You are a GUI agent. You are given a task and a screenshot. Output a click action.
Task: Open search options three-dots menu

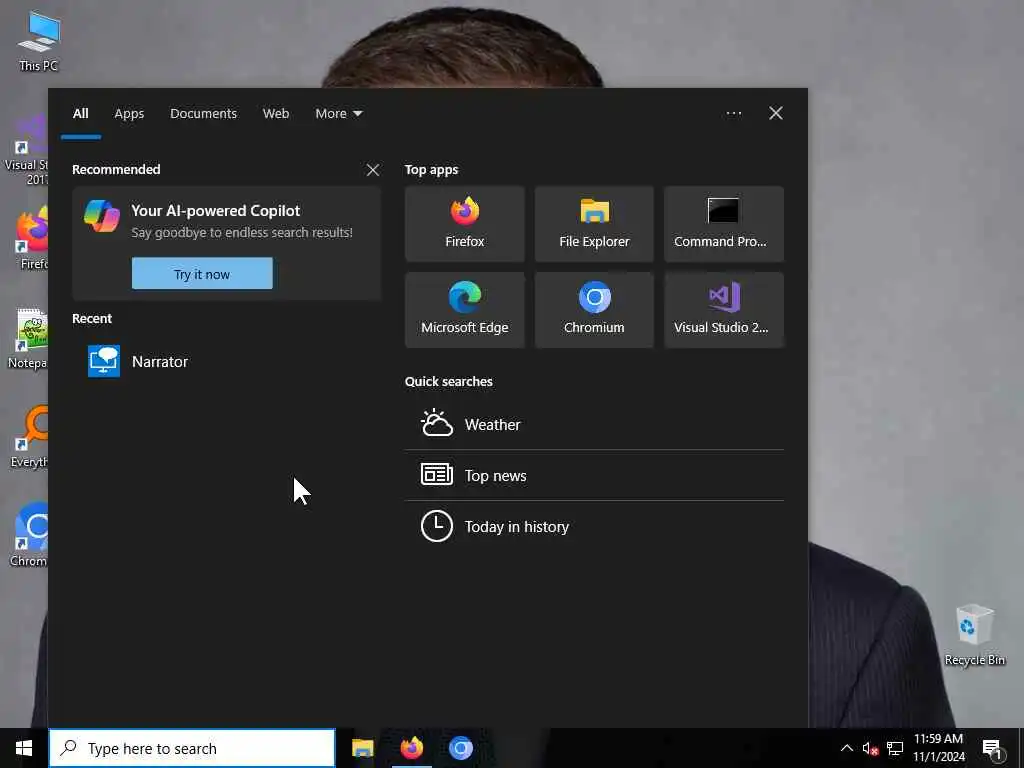coord(733,113)
